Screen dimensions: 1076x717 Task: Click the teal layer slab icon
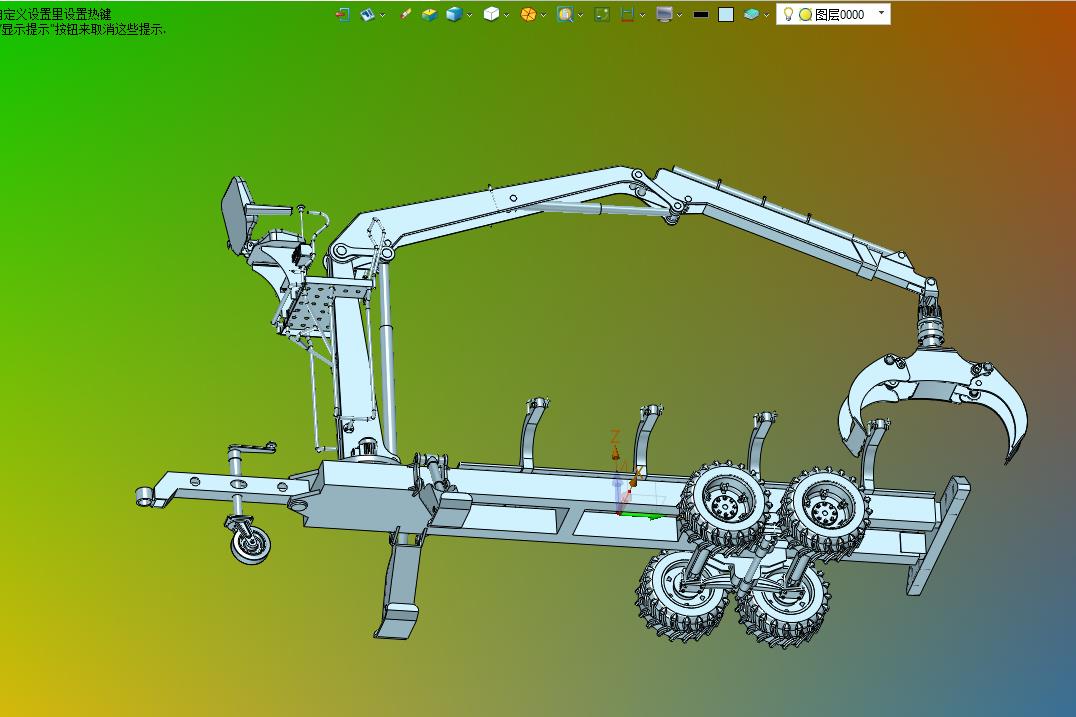pos(751,14)
